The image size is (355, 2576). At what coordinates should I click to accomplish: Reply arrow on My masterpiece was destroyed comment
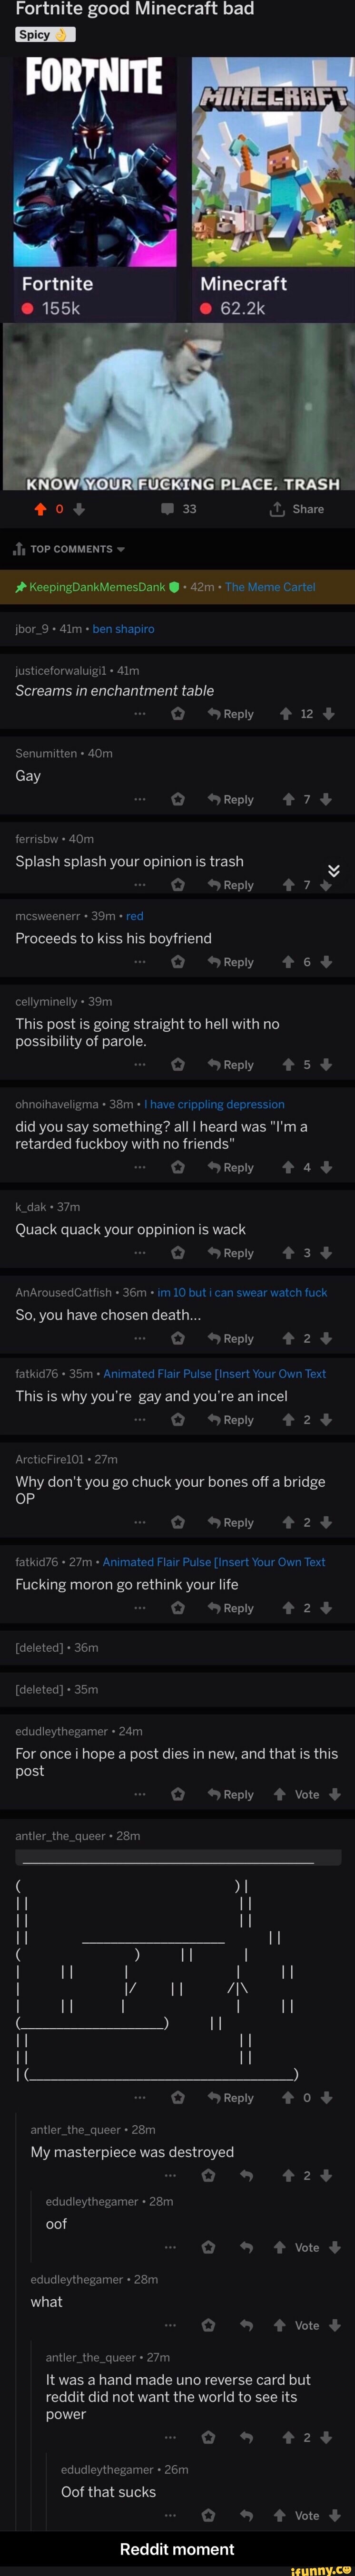[246, 2175]
